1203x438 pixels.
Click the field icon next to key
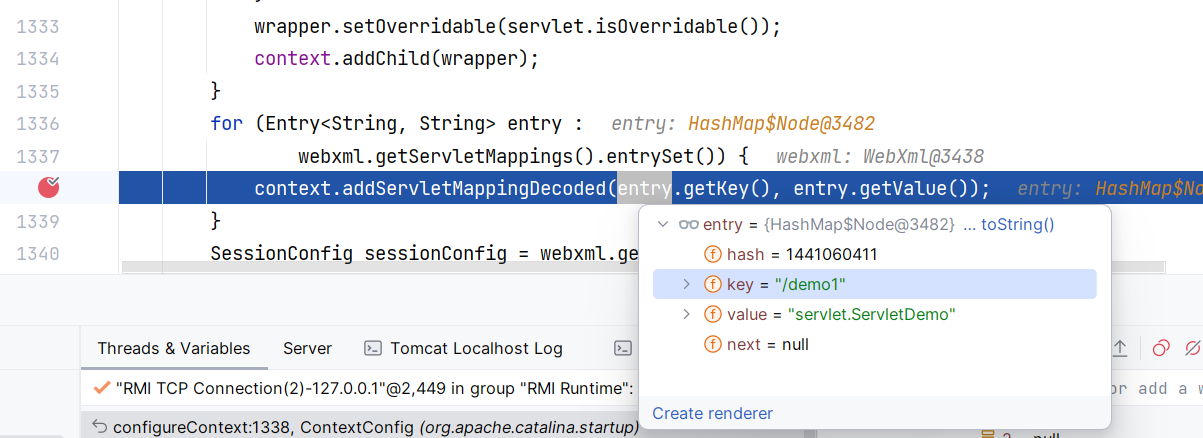click(713, 285)
